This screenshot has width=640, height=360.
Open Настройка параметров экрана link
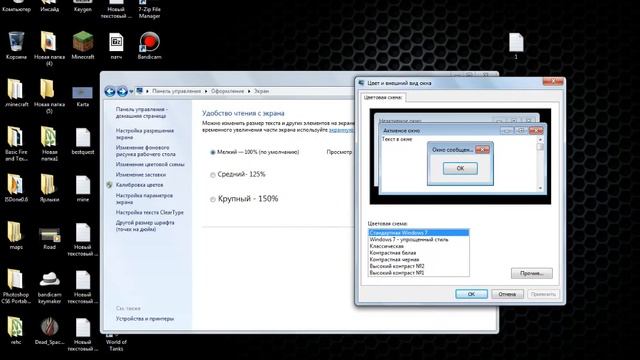tap(144, 199)
